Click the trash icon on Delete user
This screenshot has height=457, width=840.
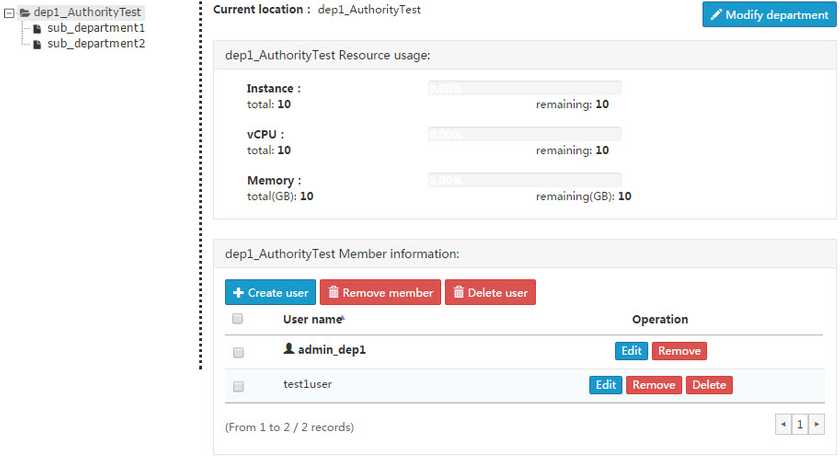pos(458,293)
